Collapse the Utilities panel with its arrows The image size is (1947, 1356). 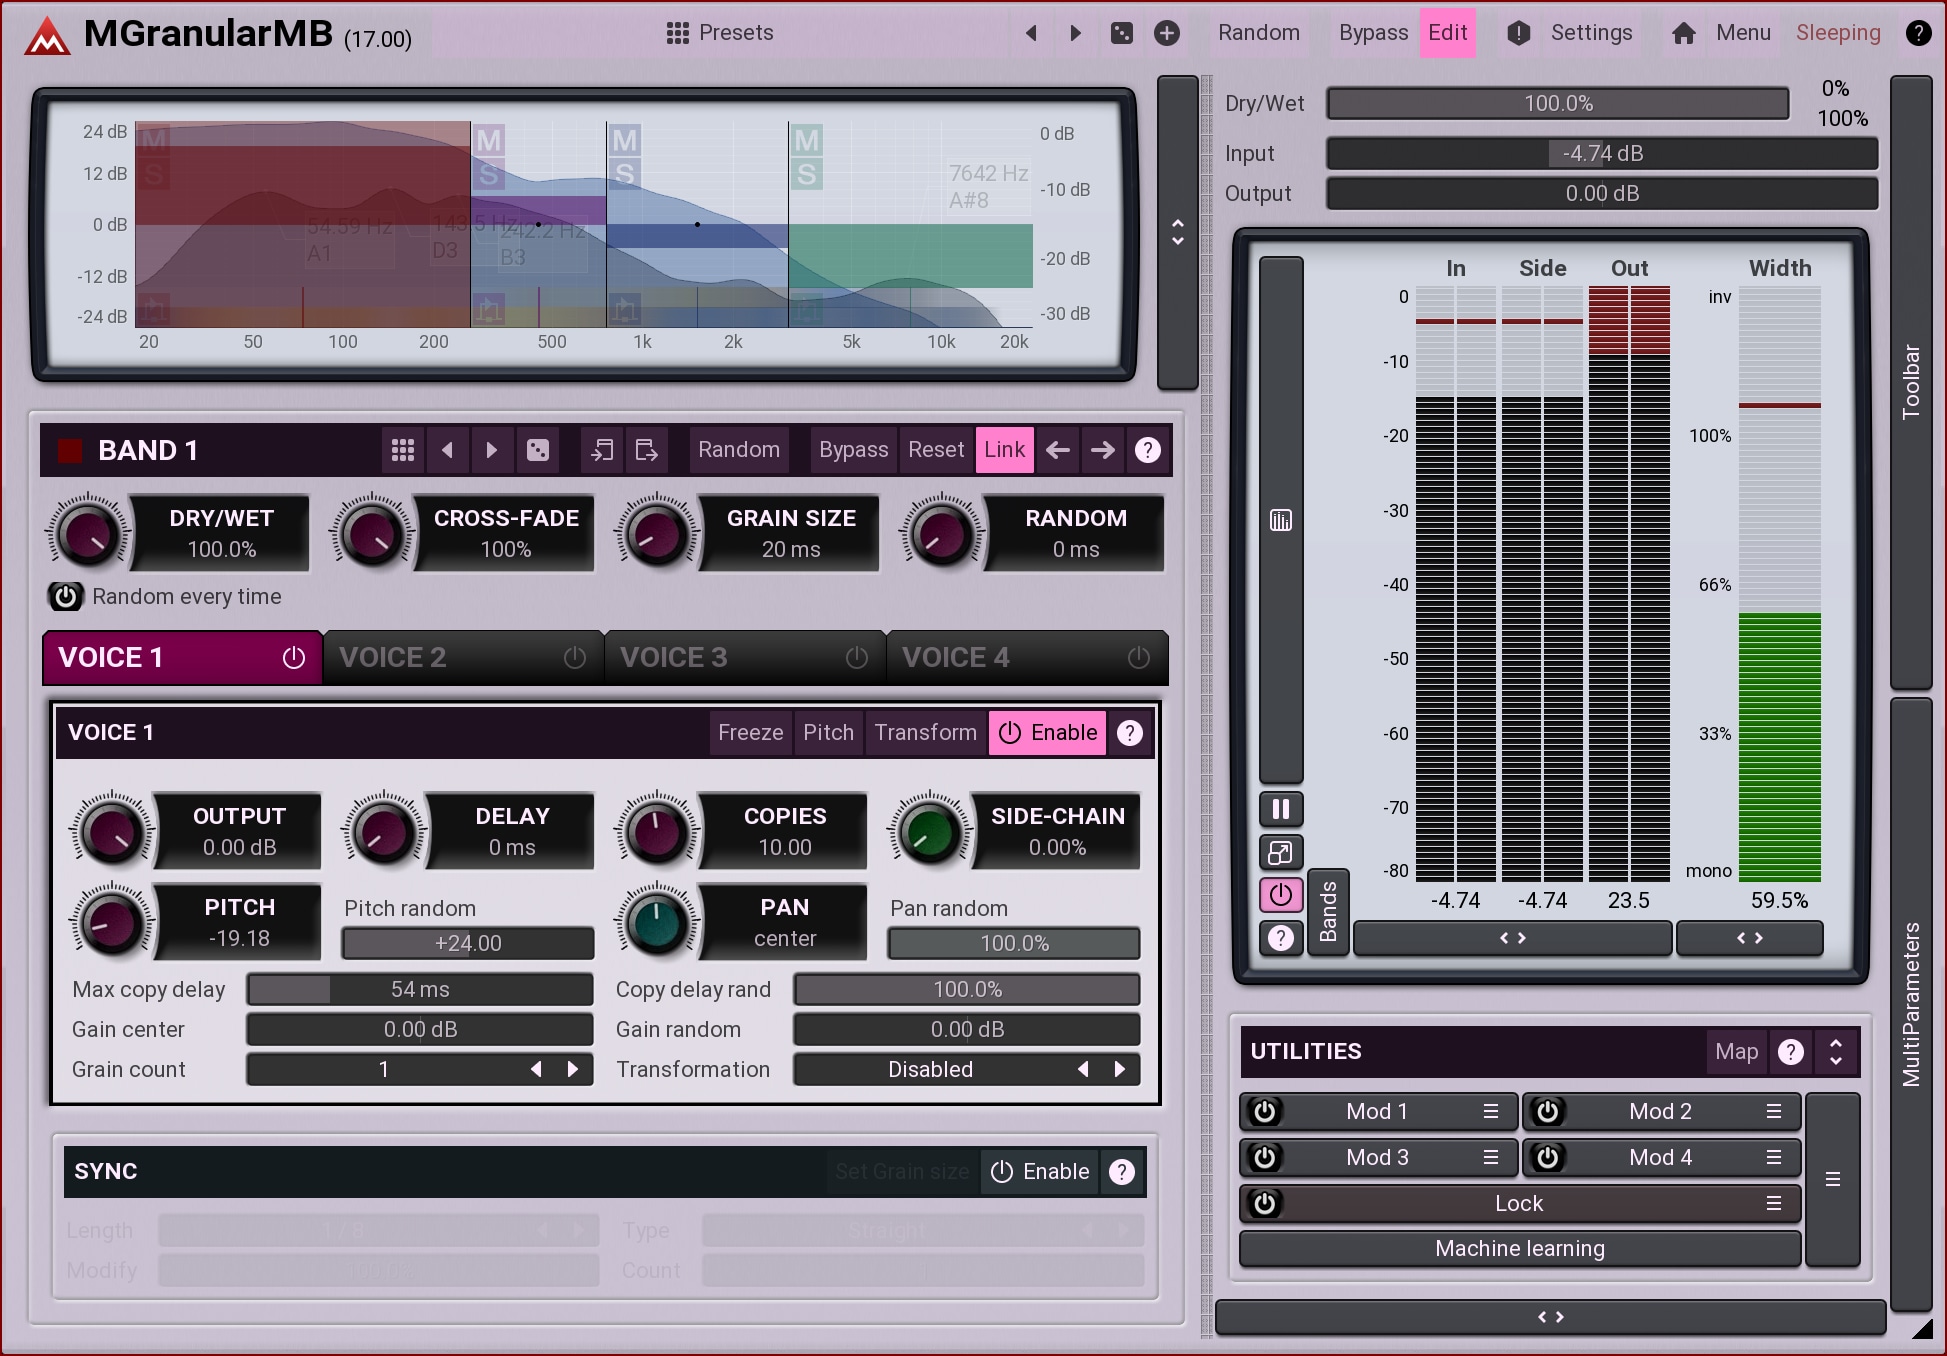[1835, 1051]
